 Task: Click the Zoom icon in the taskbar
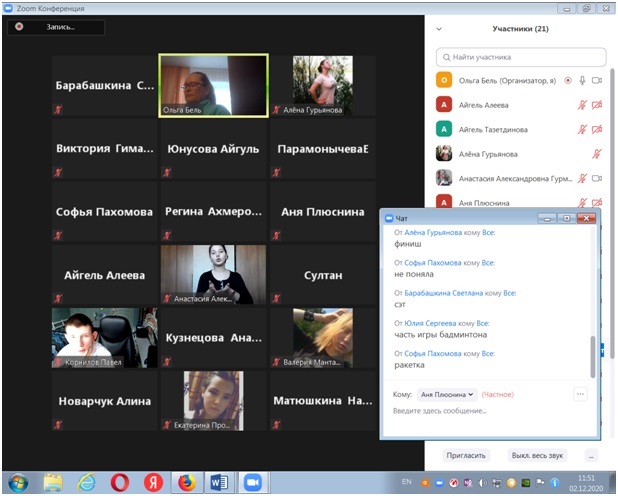coord(251,482)
